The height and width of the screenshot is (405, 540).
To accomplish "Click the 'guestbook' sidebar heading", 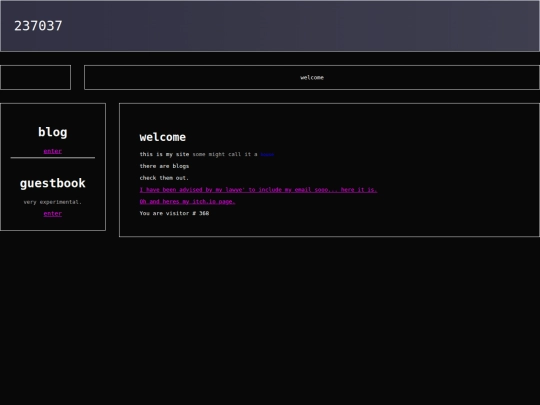I will tap(53, 183).
